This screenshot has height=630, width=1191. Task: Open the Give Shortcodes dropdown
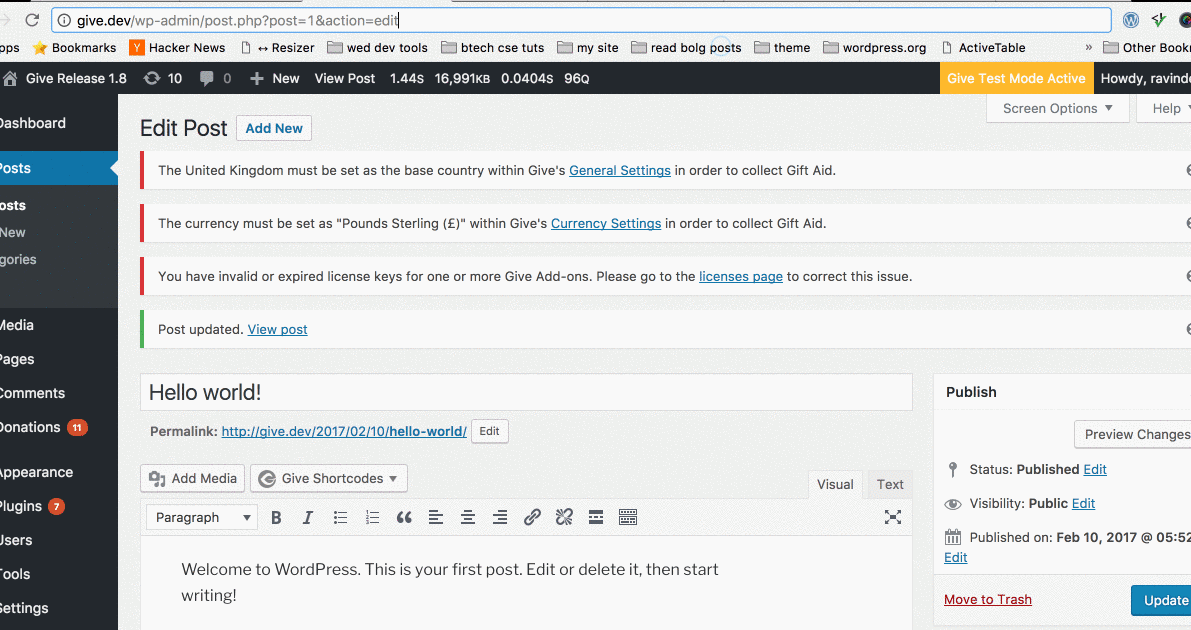pyautogui.click(x=328, y=478)
